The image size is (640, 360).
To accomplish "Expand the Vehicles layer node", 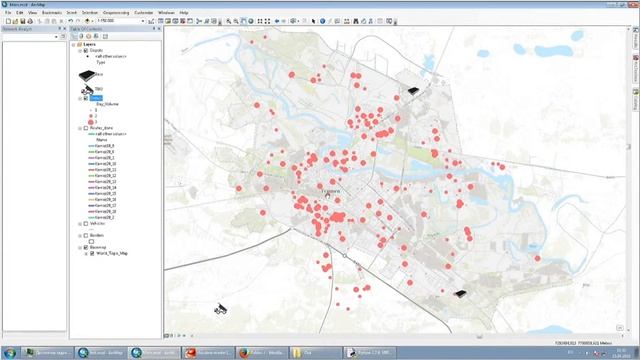I will click(x=80, y=223).
